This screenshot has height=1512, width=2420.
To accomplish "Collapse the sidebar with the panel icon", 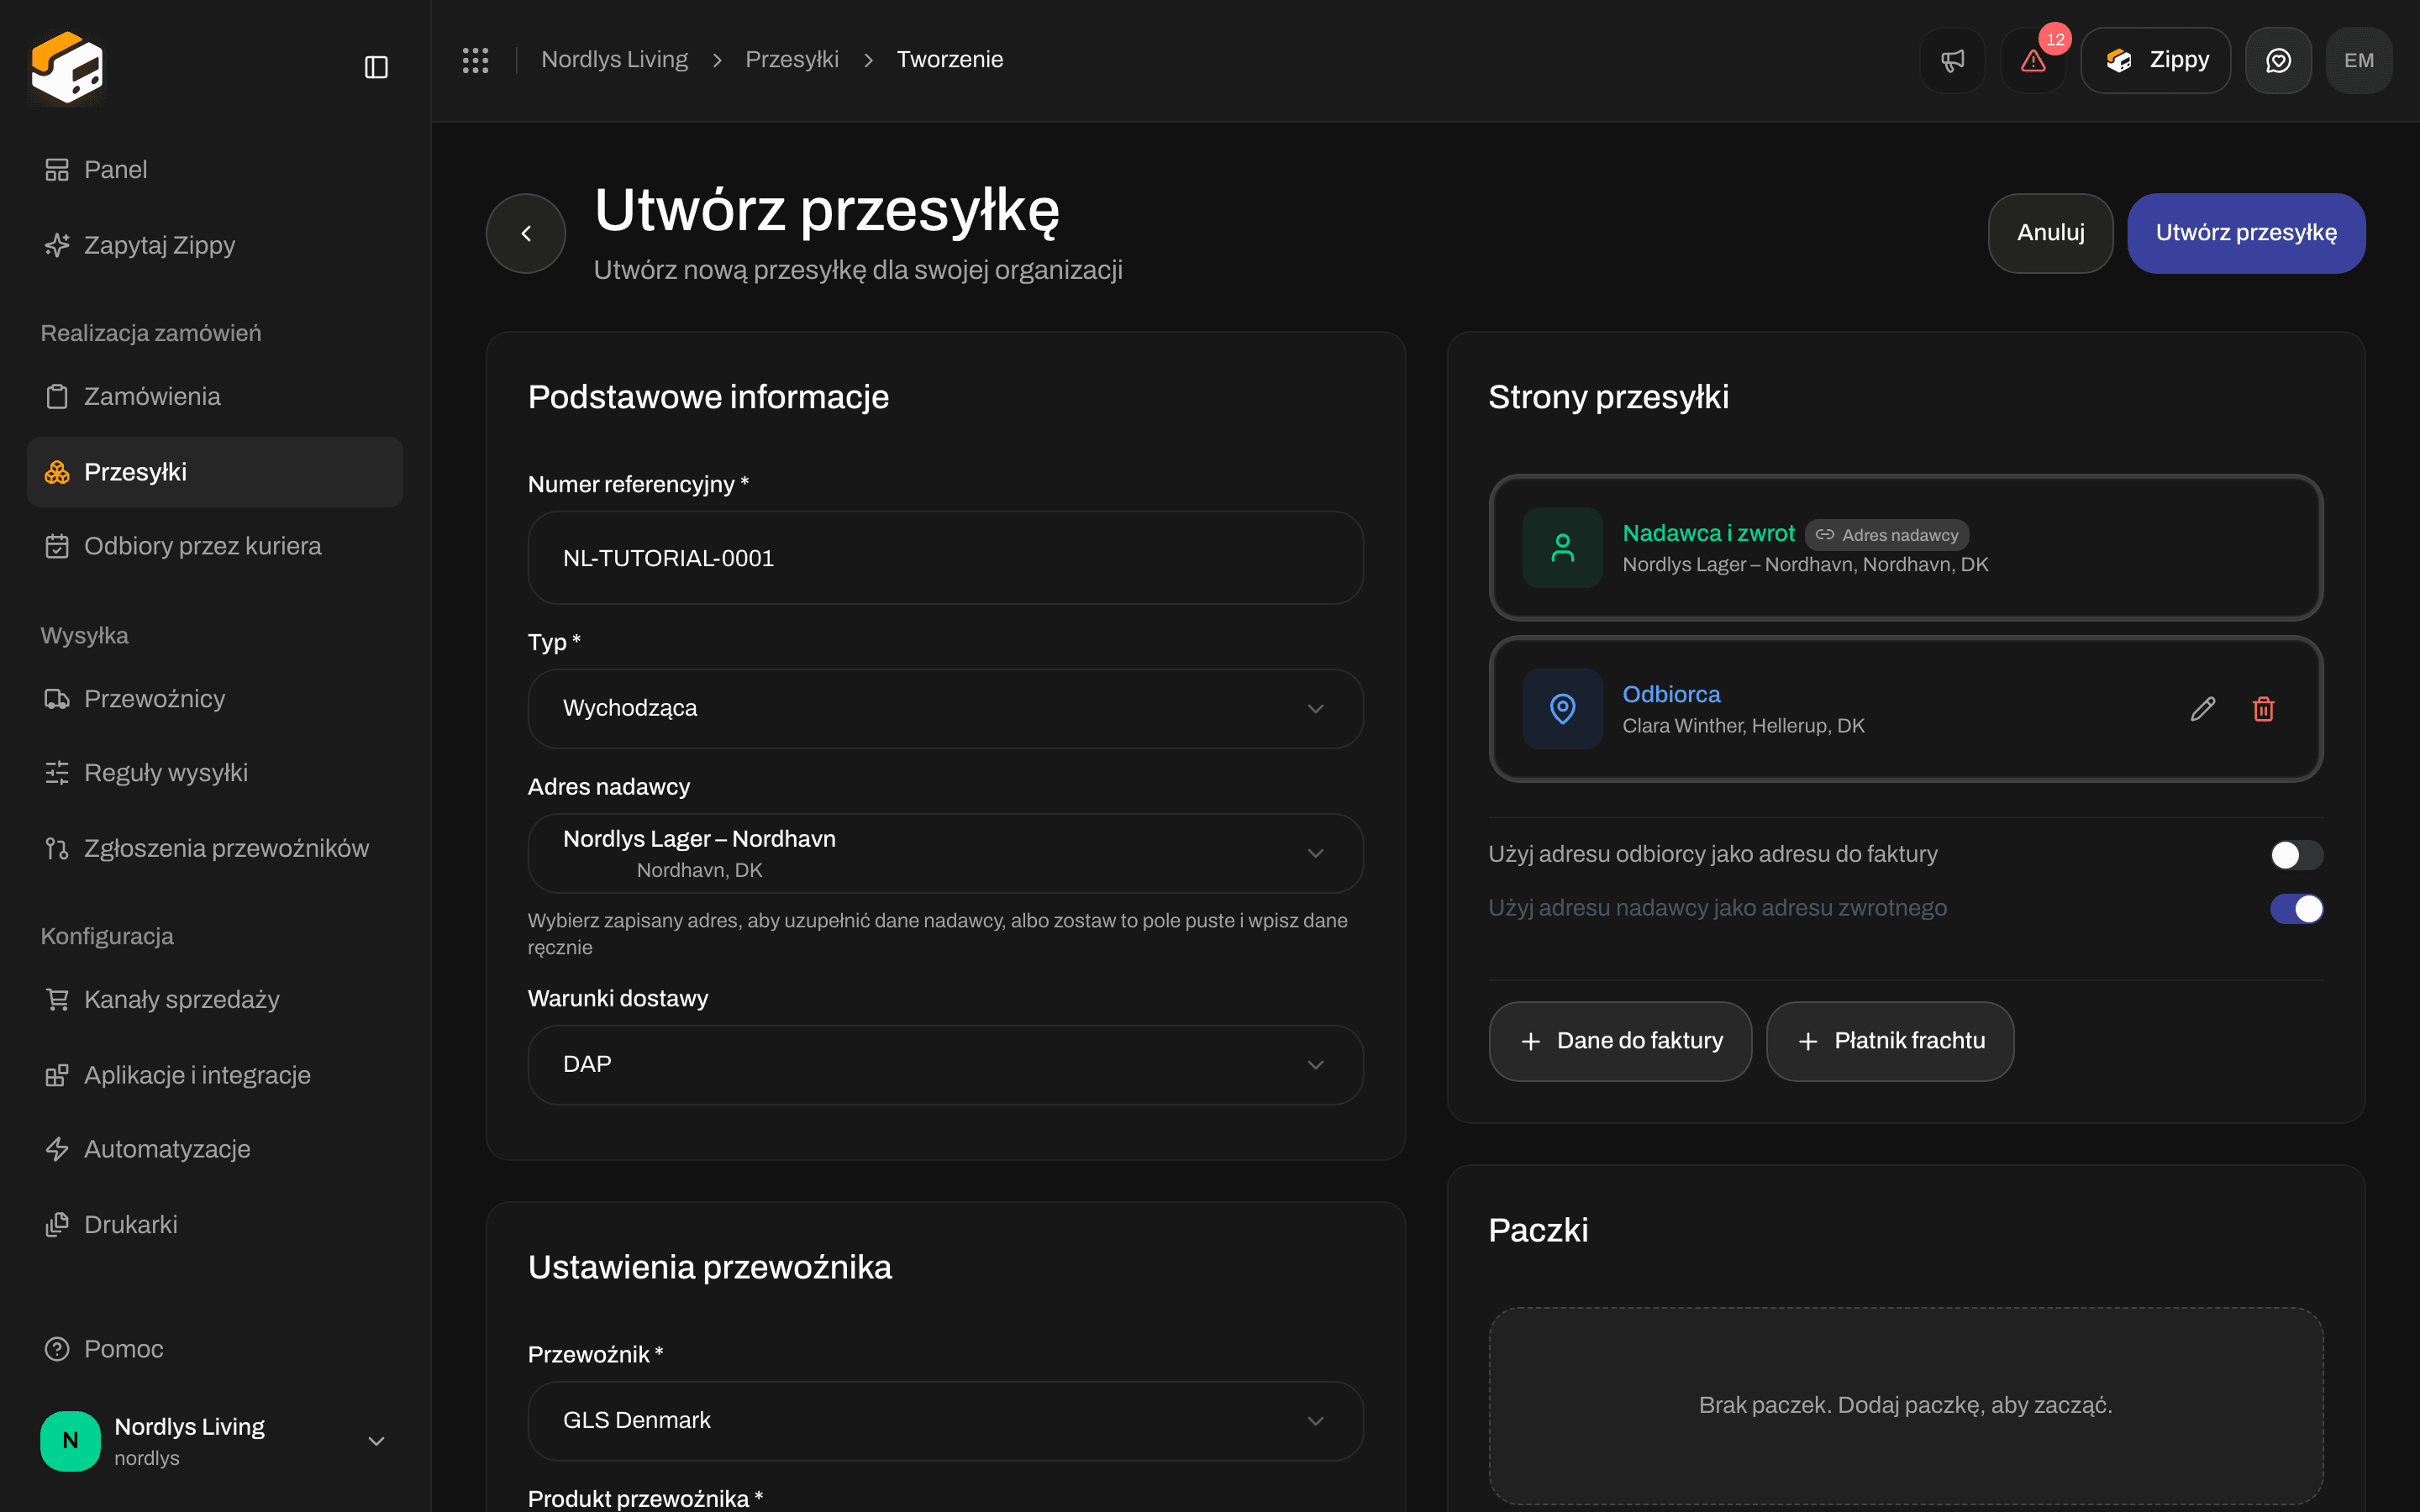I will (x=376, y=67).
